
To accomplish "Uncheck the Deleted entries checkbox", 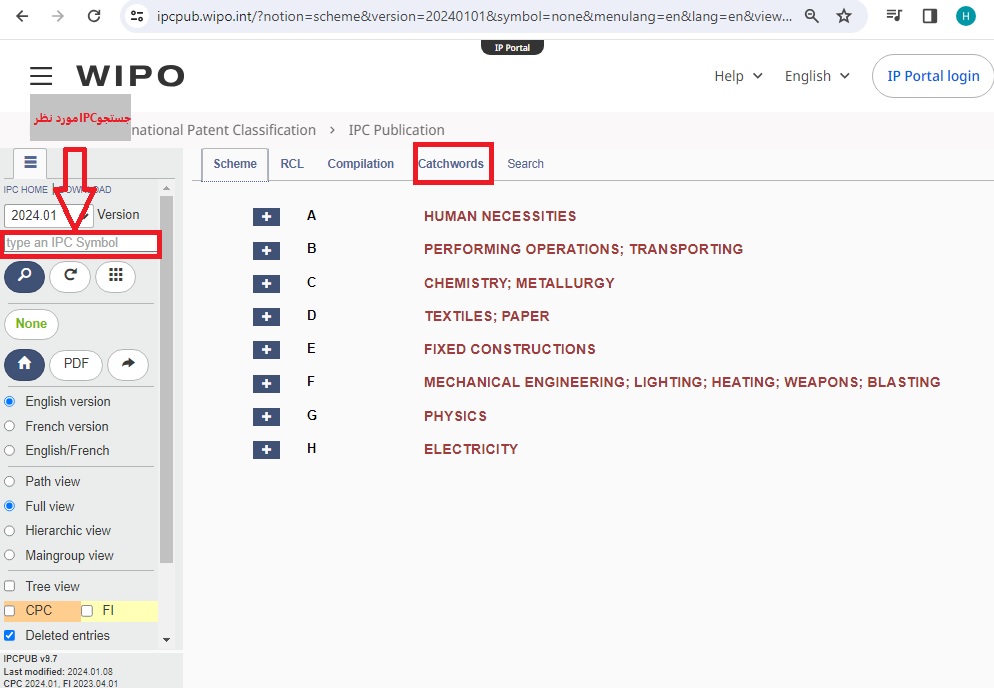I will point(10,635).
